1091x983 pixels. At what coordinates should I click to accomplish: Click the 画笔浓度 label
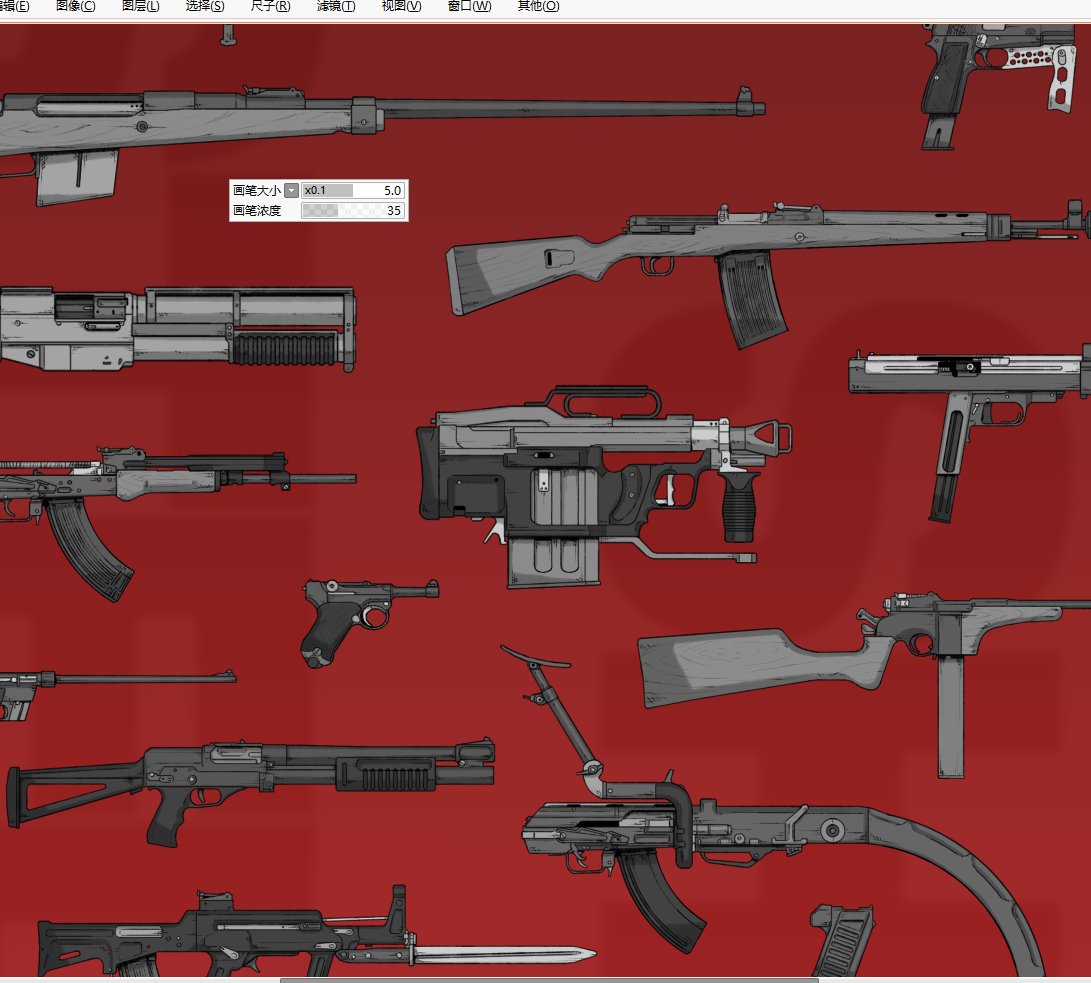point(257,210)
